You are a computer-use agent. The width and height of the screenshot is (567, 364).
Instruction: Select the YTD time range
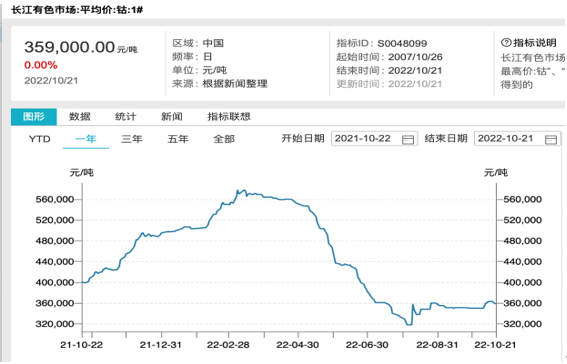[39, 139]
